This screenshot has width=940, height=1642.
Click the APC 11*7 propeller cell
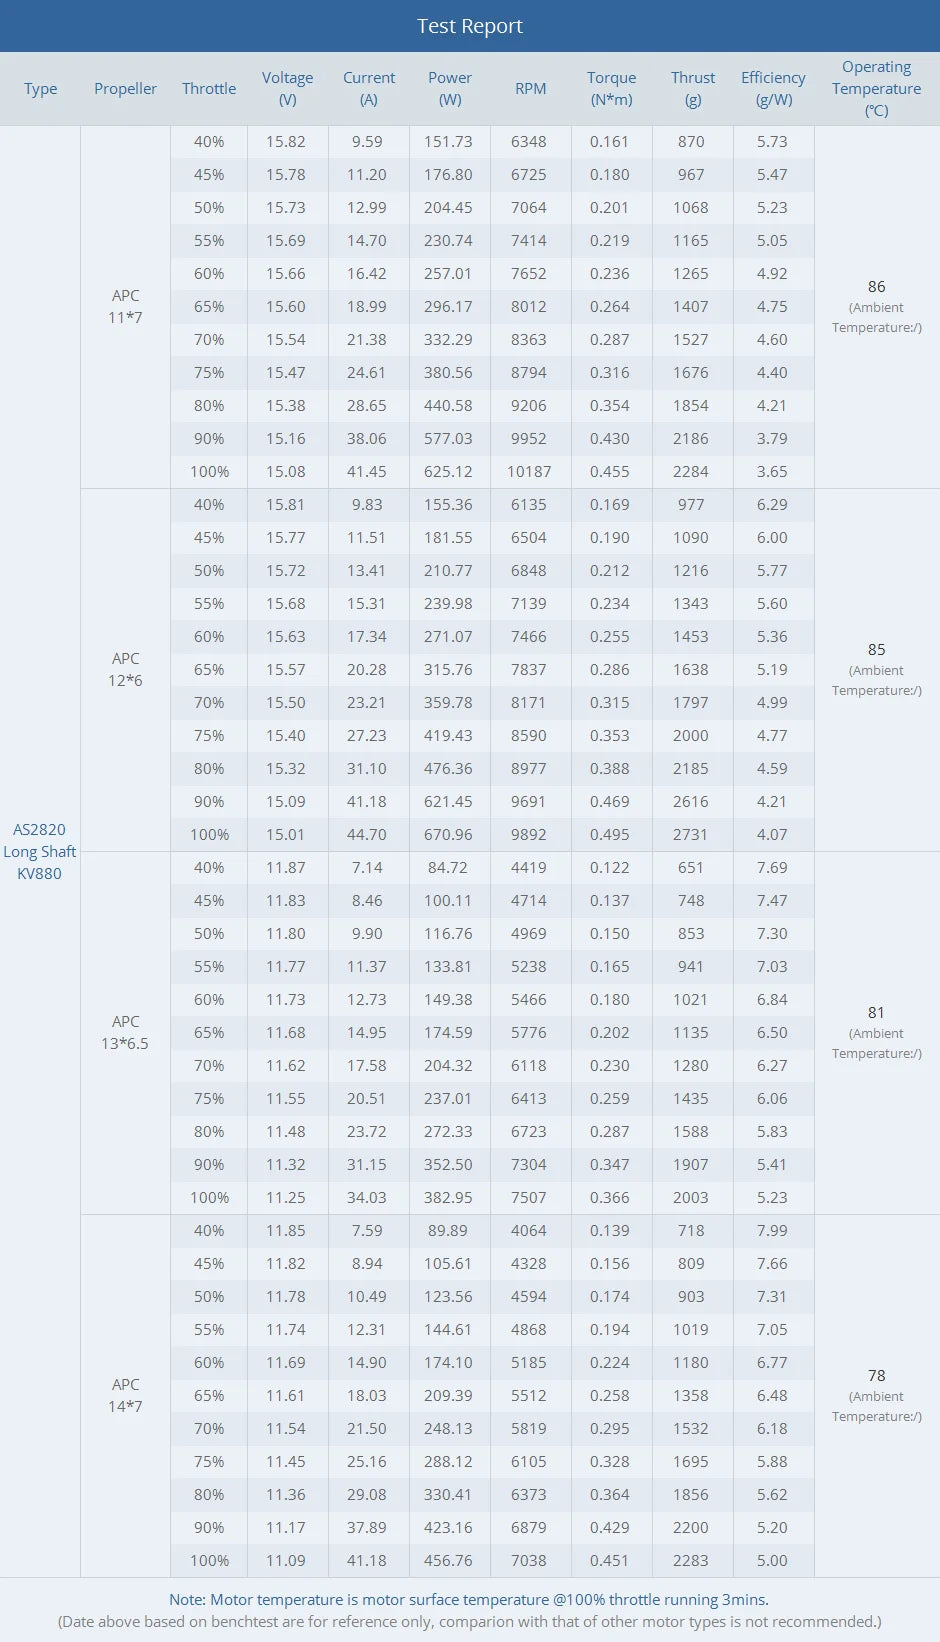(x=125, y=307)
